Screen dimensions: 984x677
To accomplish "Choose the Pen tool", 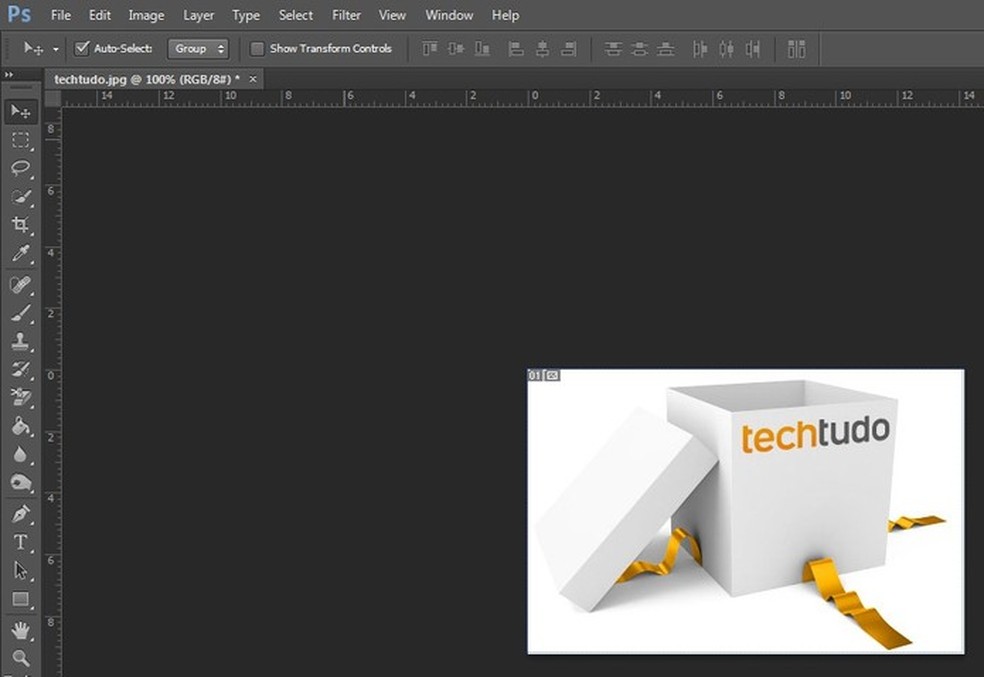I will 20,514.
